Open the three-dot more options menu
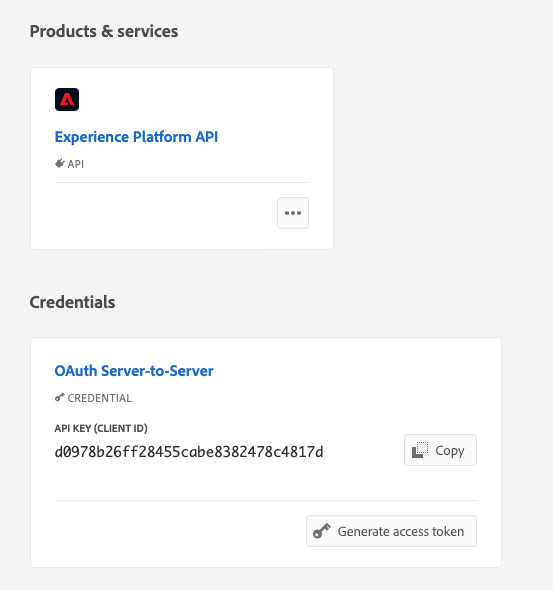553x590 pixels. coord(293,213)
